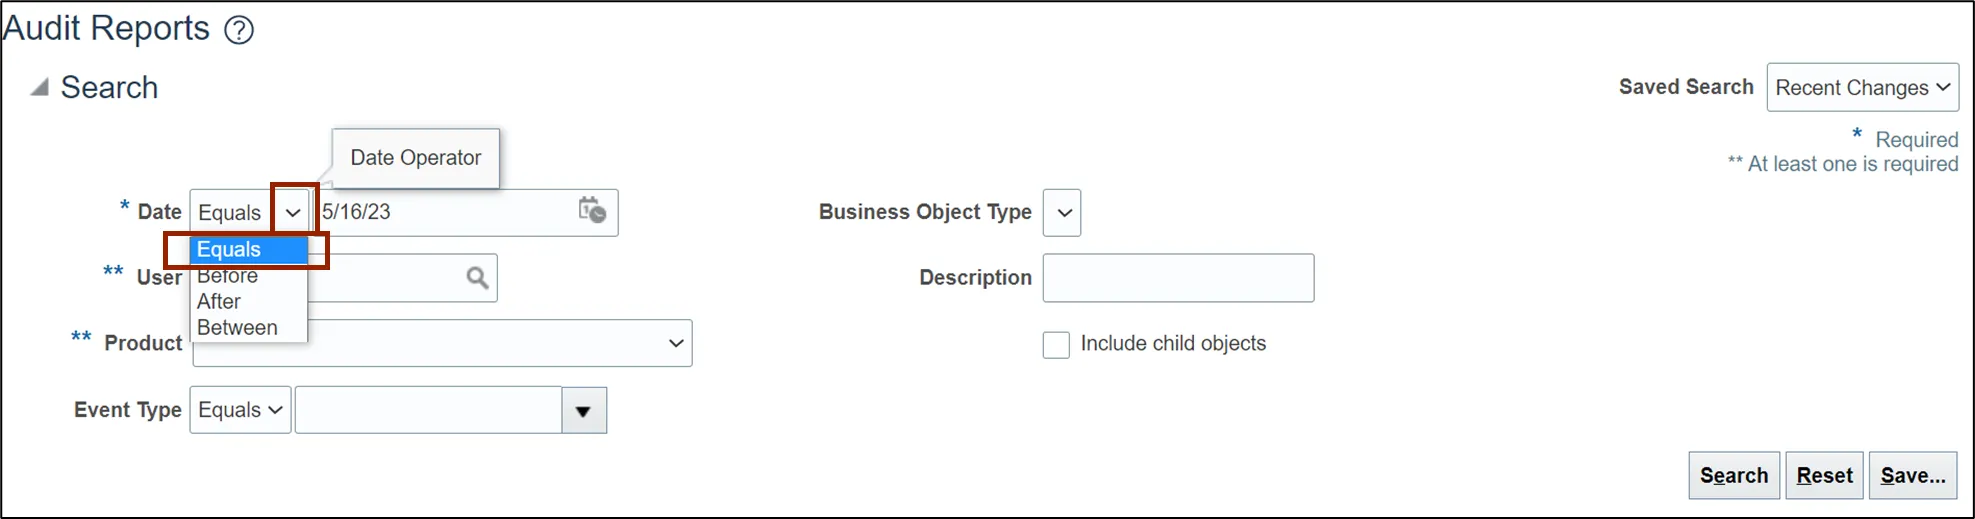
Task: Click the User search magnifier icon
Action: [478, 278]
